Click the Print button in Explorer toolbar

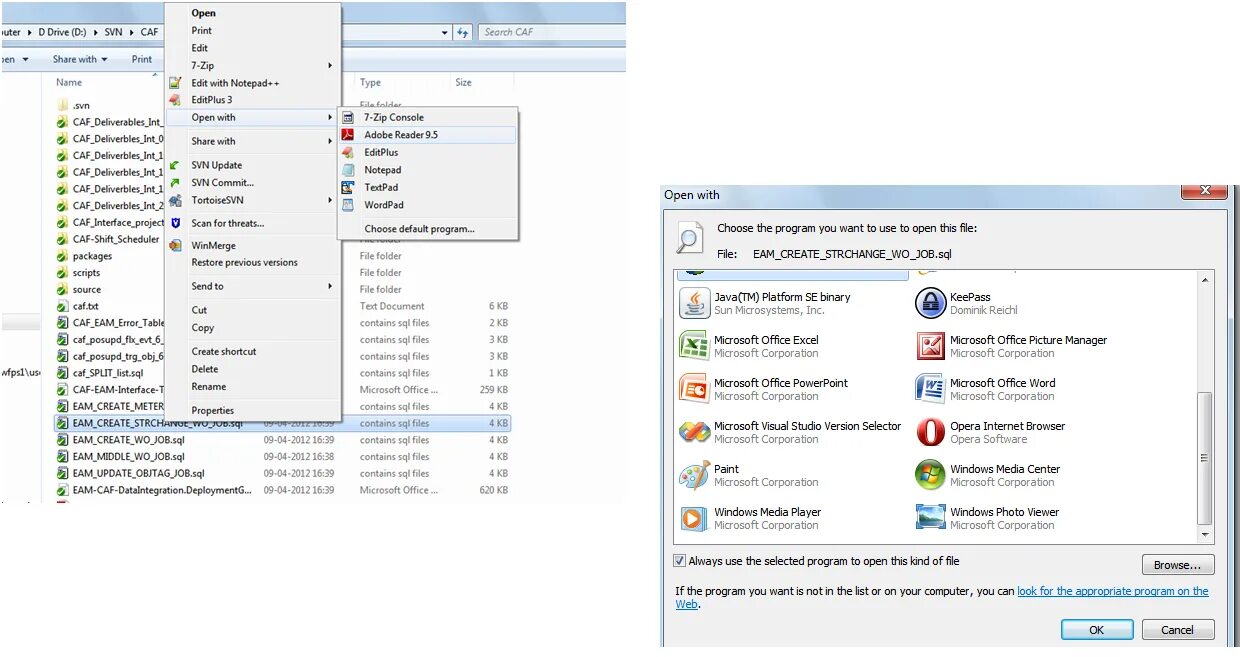[x=142, y=59]
